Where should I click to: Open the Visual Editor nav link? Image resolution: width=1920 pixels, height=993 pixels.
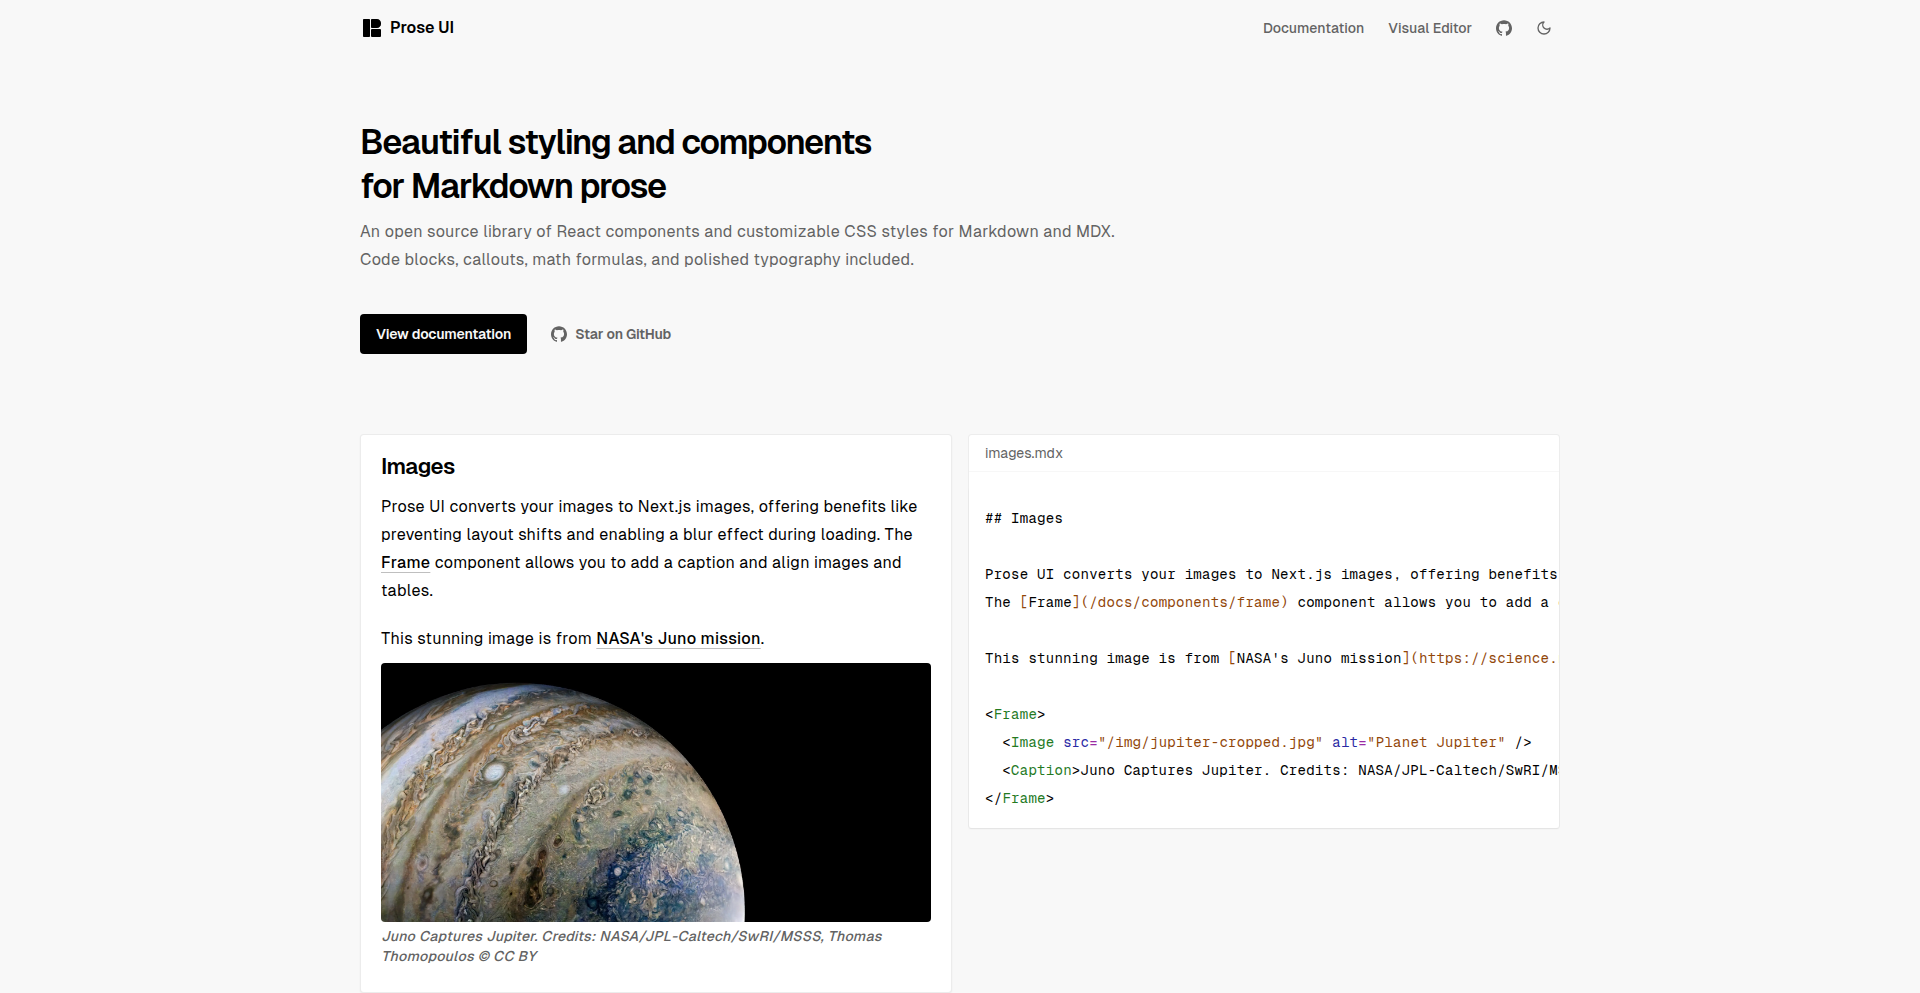pyautogui.click(x=1430, y=28)
